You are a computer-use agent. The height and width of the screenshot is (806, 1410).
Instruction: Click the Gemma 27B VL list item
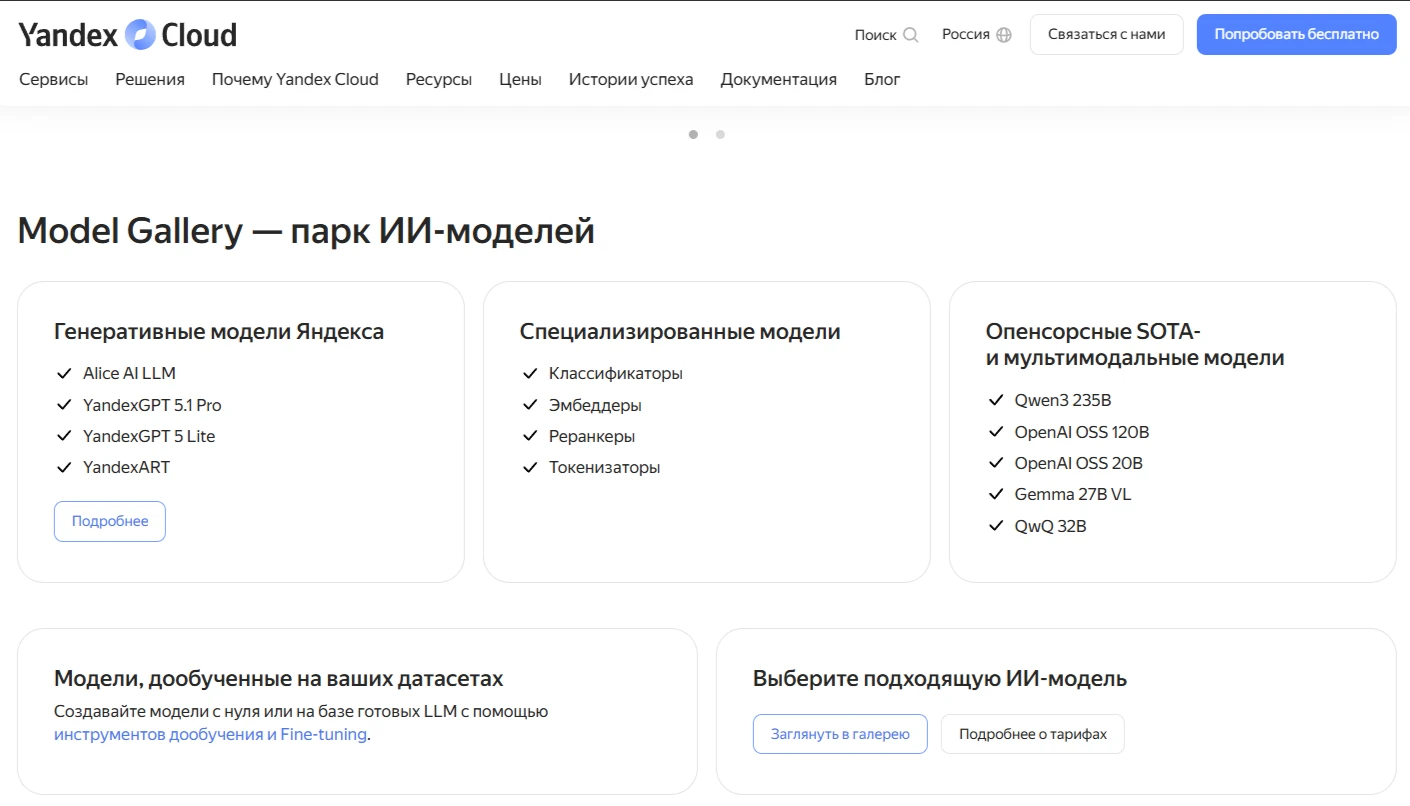(1073, 494)
